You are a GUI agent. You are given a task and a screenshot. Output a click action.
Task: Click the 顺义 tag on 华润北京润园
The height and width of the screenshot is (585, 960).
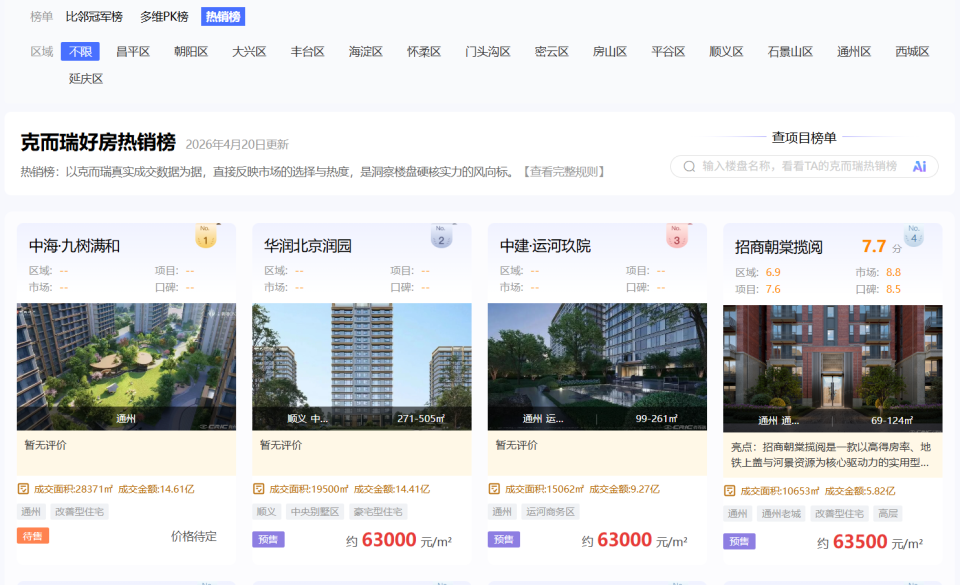pos(266,512)
